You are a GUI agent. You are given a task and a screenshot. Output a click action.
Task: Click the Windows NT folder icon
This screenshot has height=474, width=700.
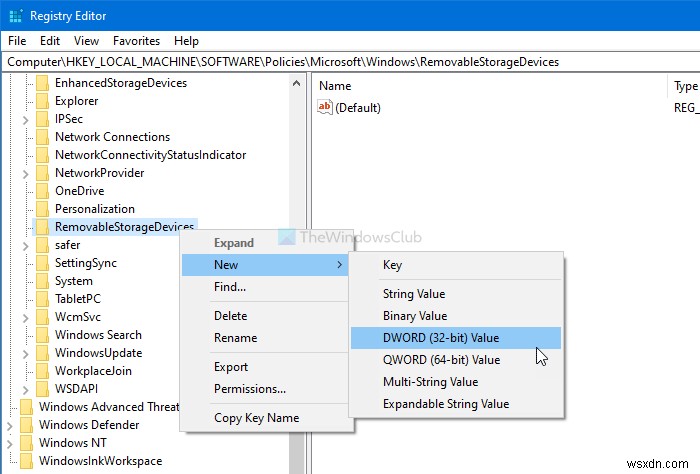point(27,443)
